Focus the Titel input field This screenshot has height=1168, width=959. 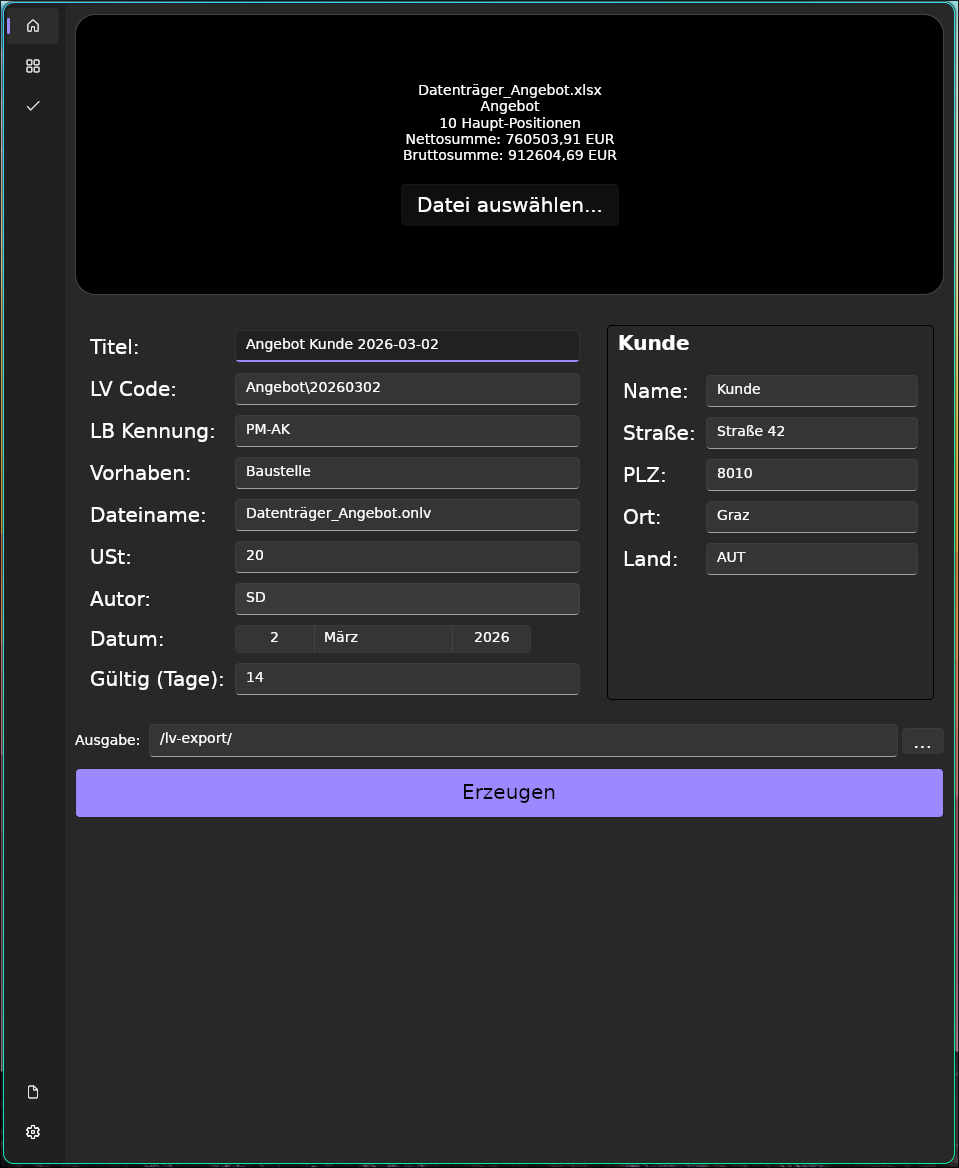pos(407,345)
